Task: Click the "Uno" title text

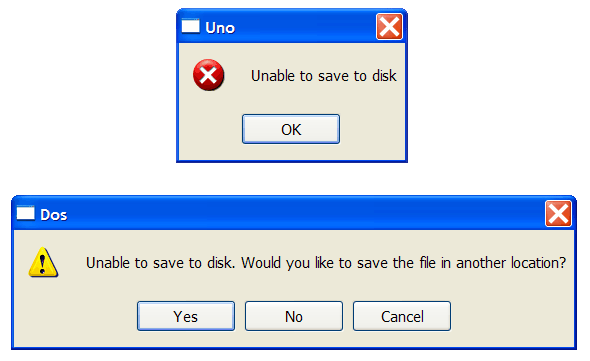Action: point(220,28)
